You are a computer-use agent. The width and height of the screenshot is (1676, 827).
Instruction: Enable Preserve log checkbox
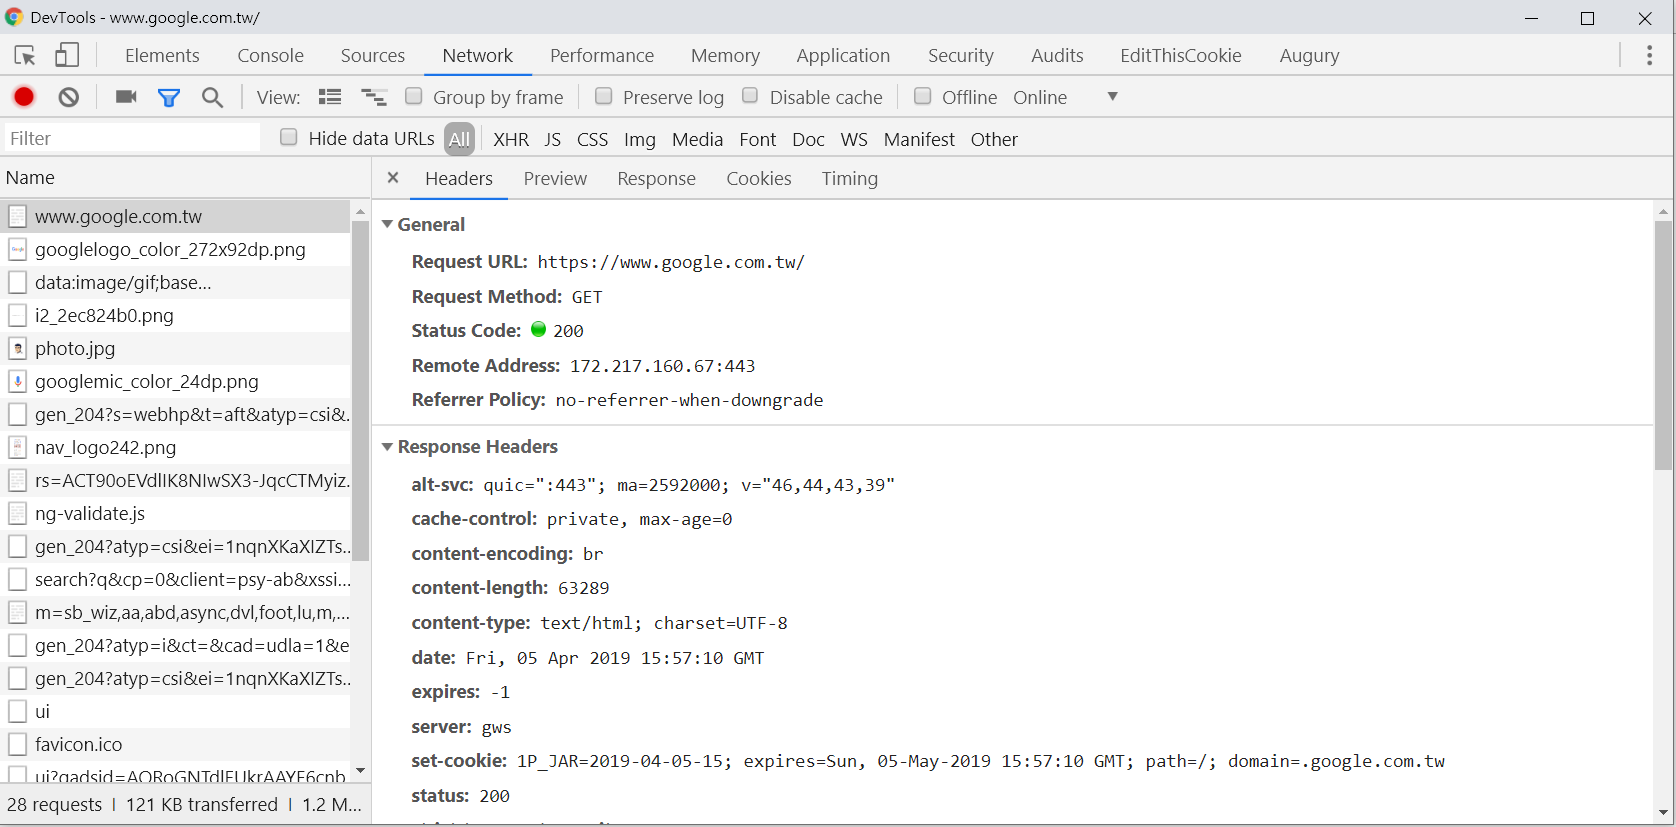604,96
